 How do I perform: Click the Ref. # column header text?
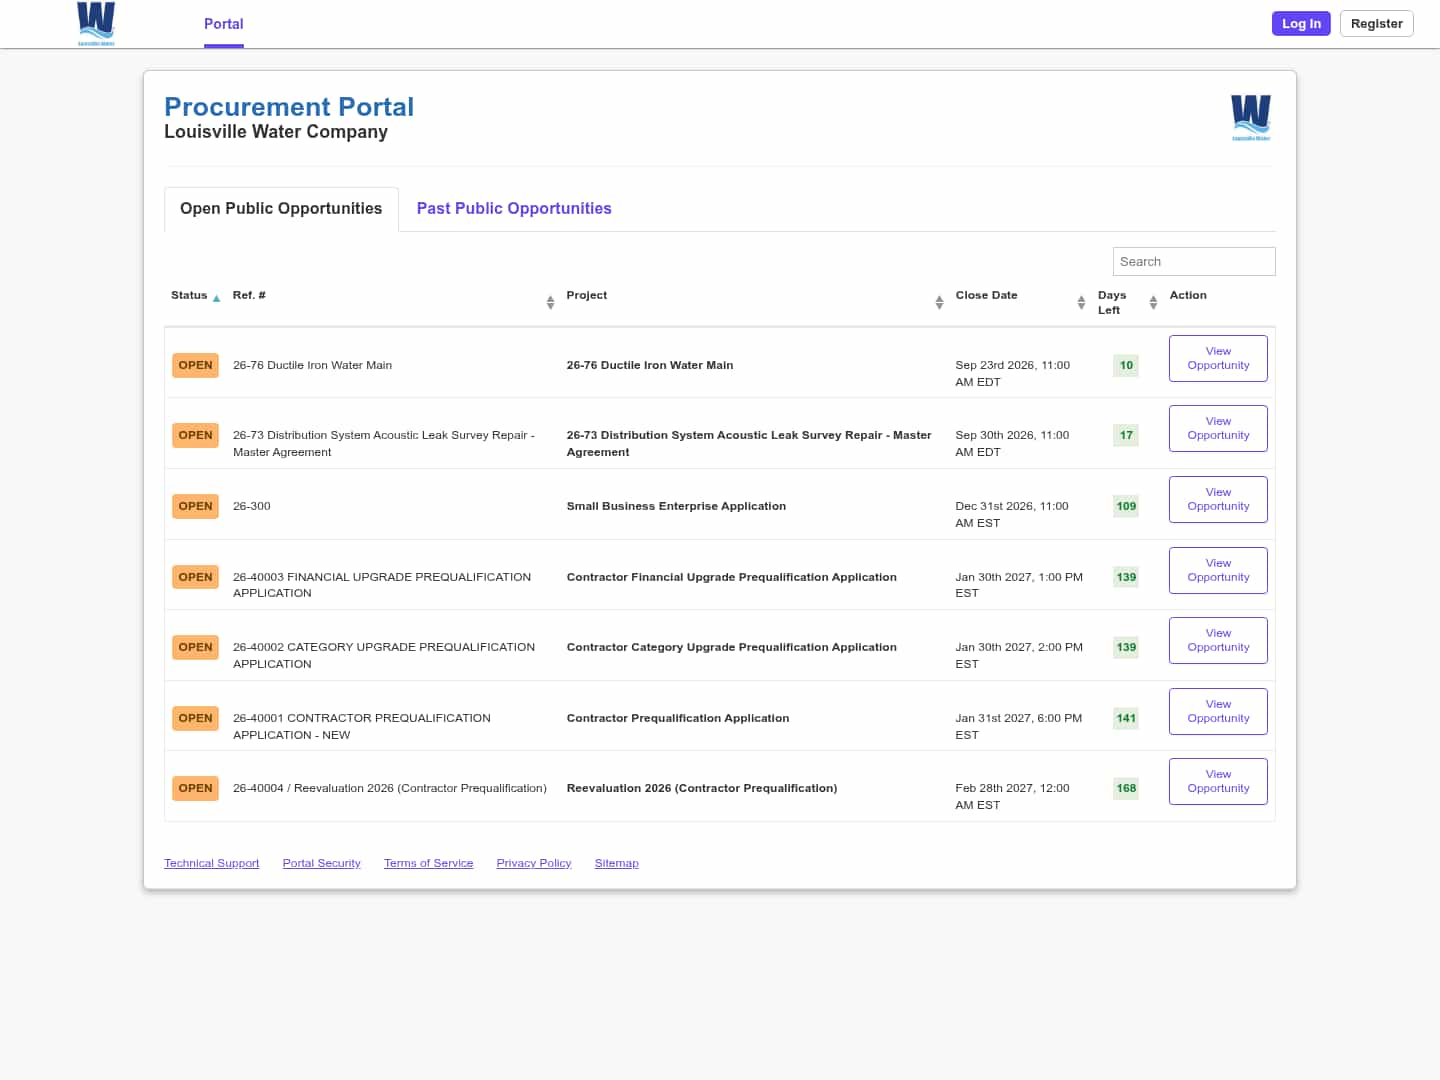(x=249, y=295)
